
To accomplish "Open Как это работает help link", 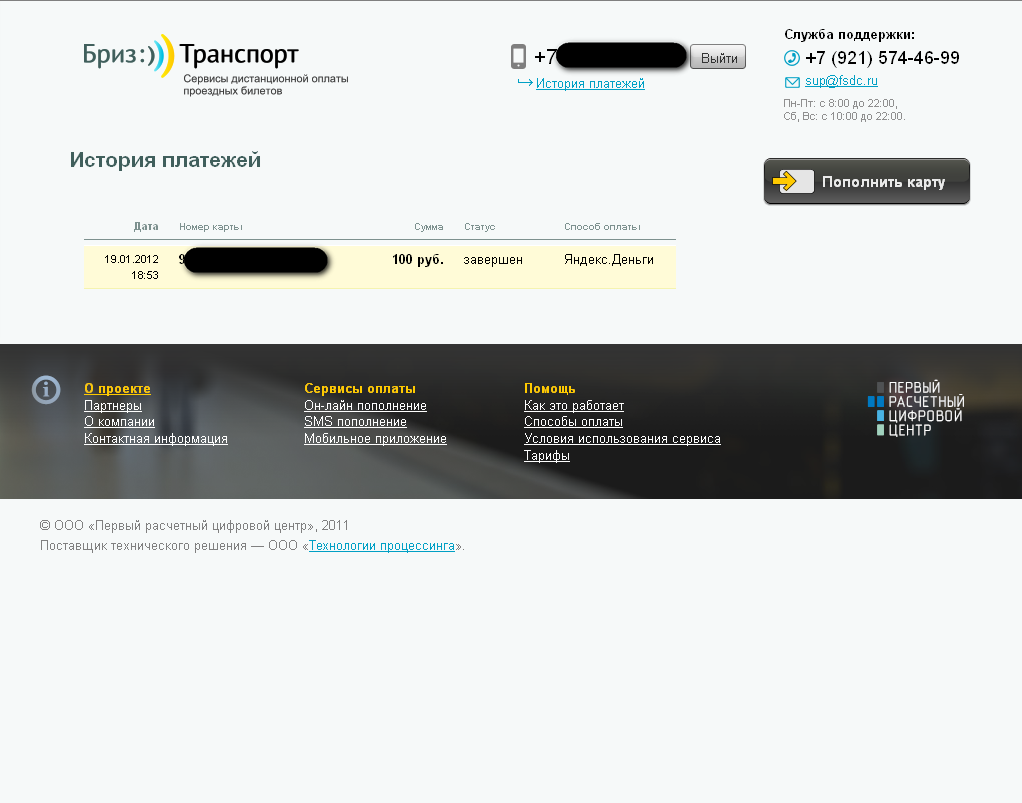I will [574, 406].
